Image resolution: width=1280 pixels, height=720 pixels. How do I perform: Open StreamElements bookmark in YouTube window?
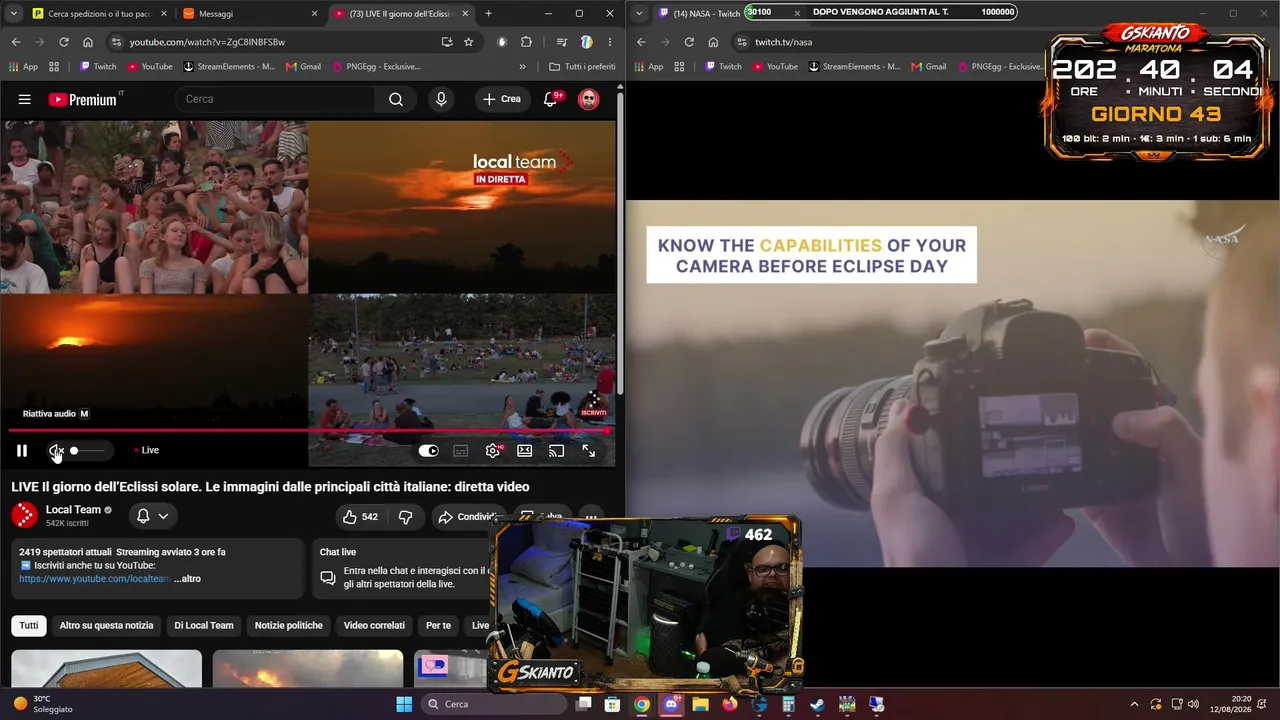229,67
